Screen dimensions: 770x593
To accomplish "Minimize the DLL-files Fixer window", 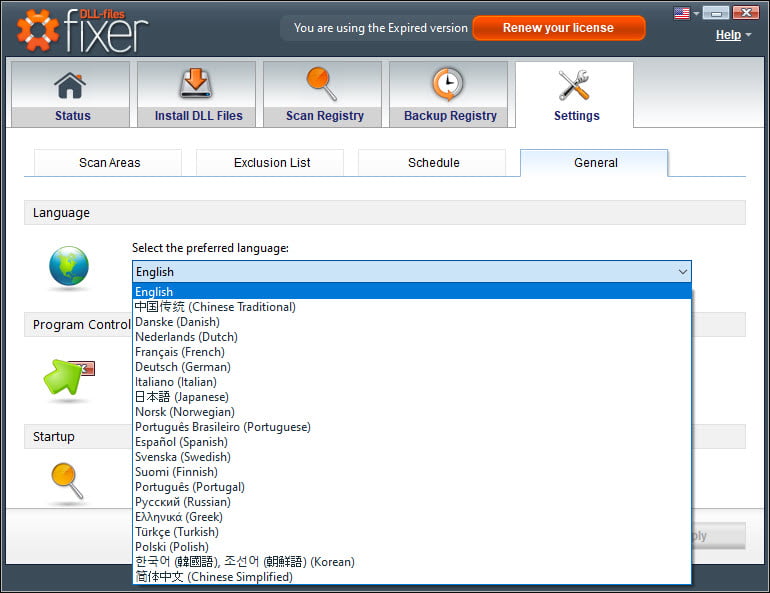I will click(x=716, y=13).
